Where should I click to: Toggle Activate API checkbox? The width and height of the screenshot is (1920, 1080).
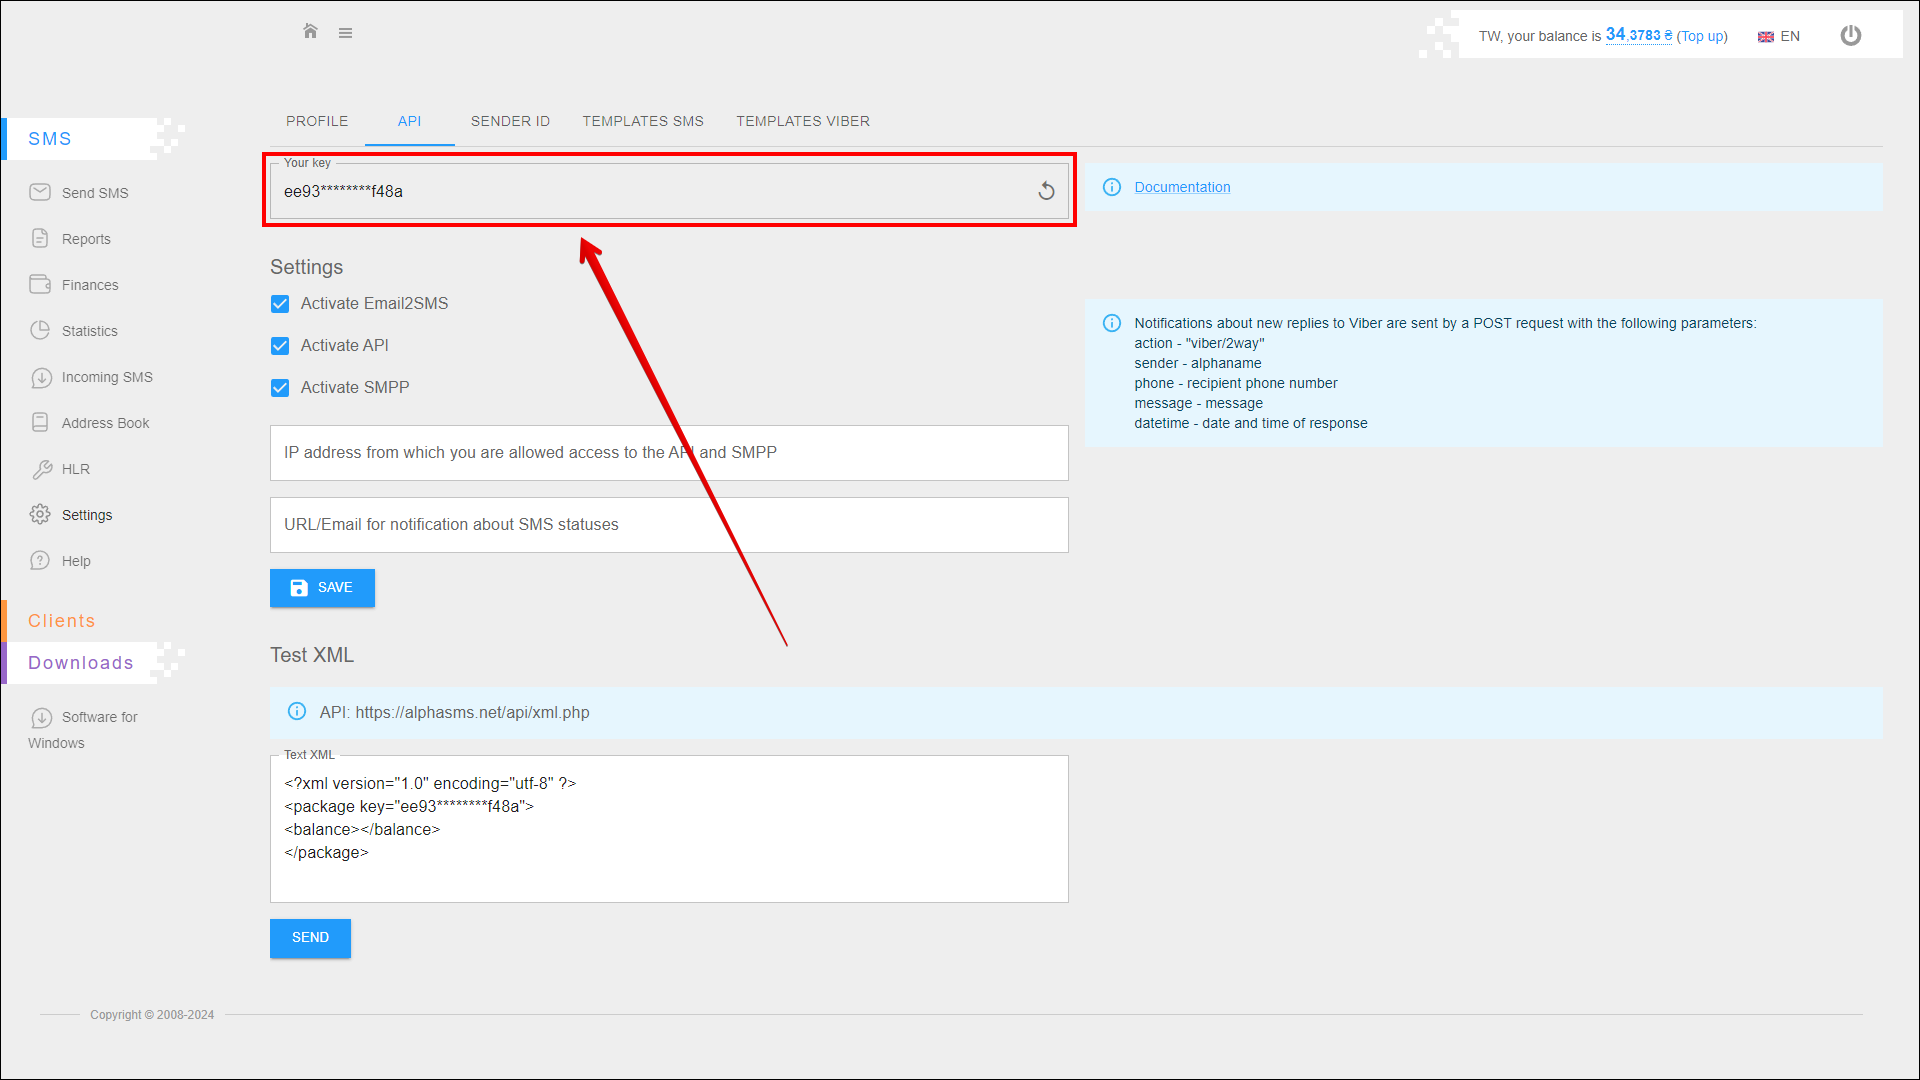280,346
